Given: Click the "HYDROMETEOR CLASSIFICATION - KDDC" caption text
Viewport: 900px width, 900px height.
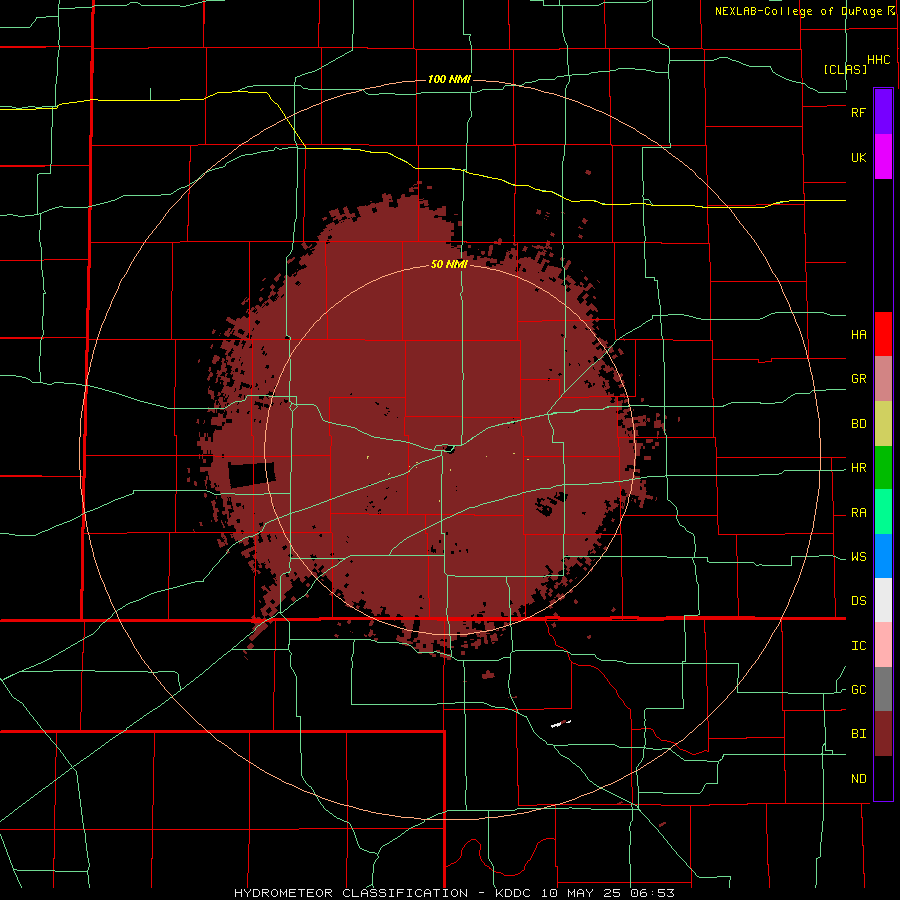Looking at the screenshot, I should coord(382,893).
